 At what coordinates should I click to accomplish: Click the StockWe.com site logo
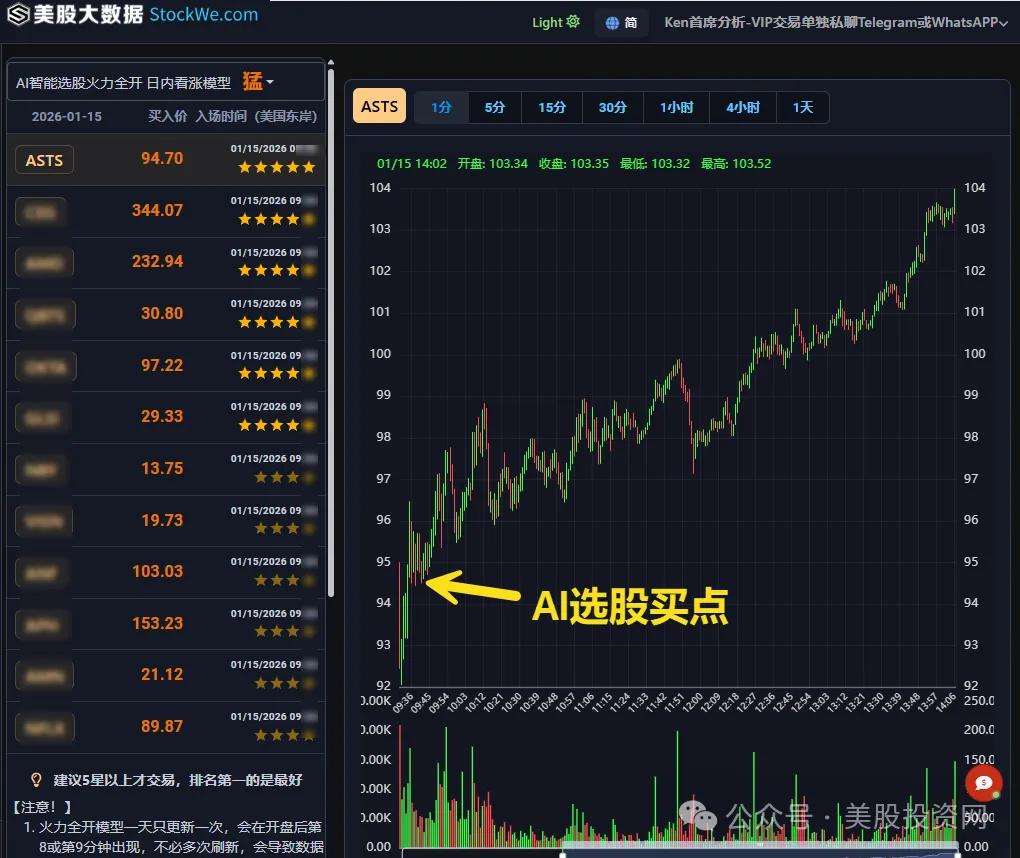pyautogui.click(x=133, y=14)
